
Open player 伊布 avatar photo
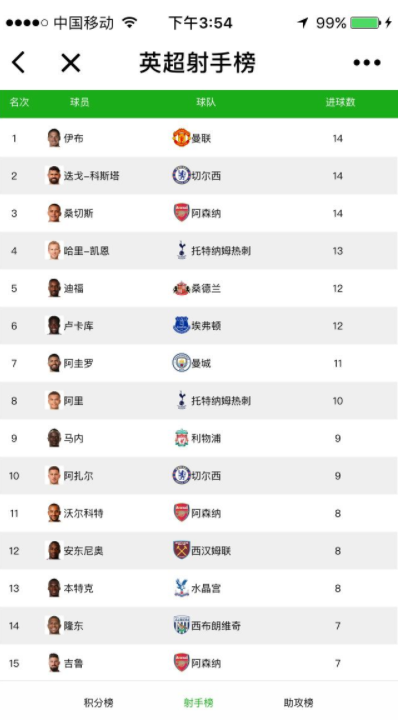click(x=54, y=138)
